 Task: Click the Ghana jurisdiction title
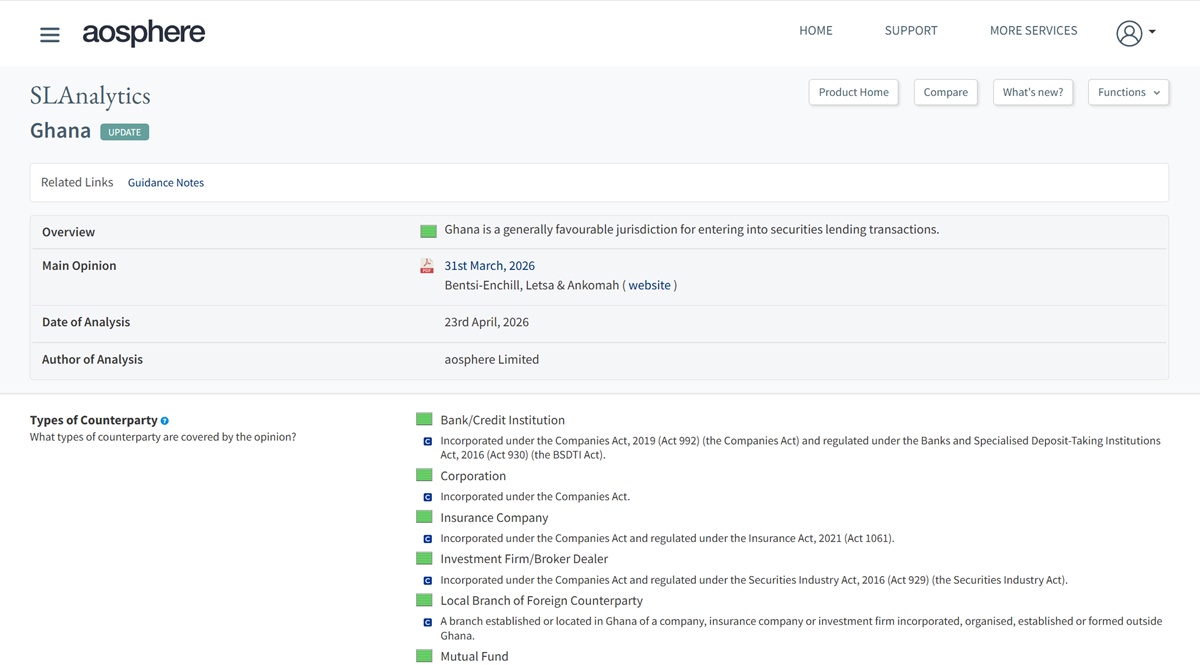click(x=61, y=131)
